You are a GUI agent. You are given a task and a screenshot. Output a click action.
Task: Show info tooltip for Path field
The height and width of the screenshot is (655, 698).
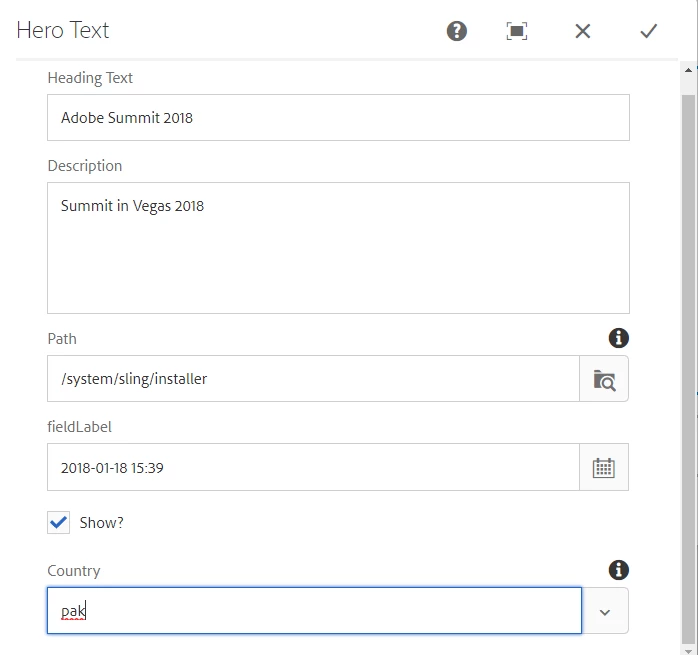[x=619, y=338]
